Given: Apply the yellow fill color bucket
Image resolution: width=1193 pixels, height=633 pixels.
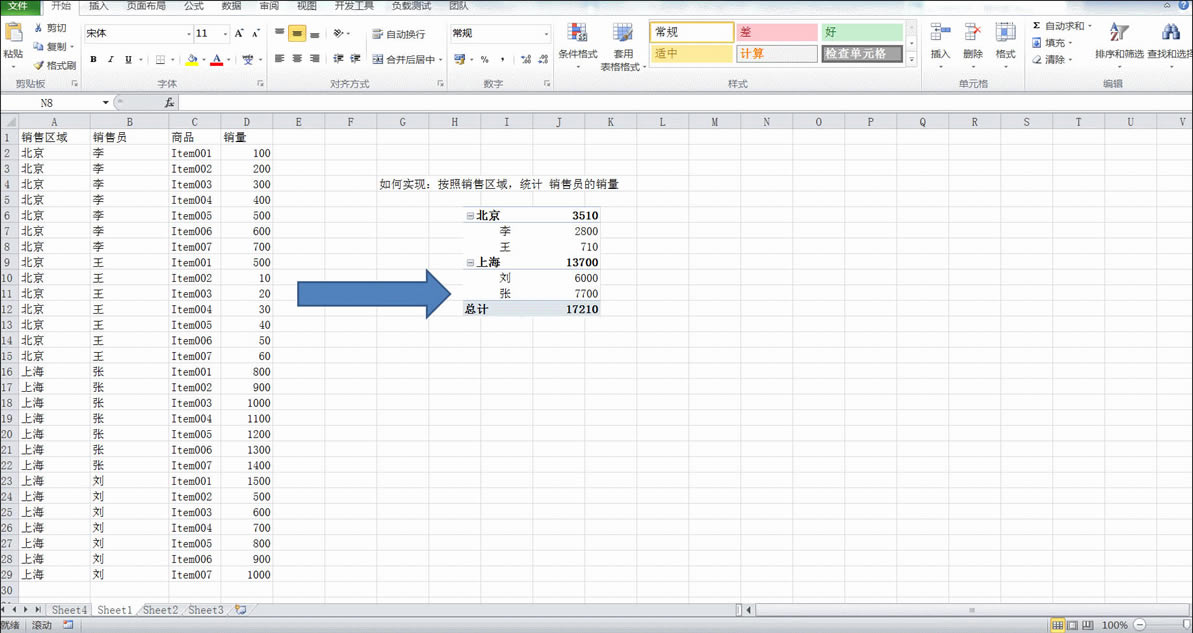Looking at the screenshot, I should click(x=192, y=59).
